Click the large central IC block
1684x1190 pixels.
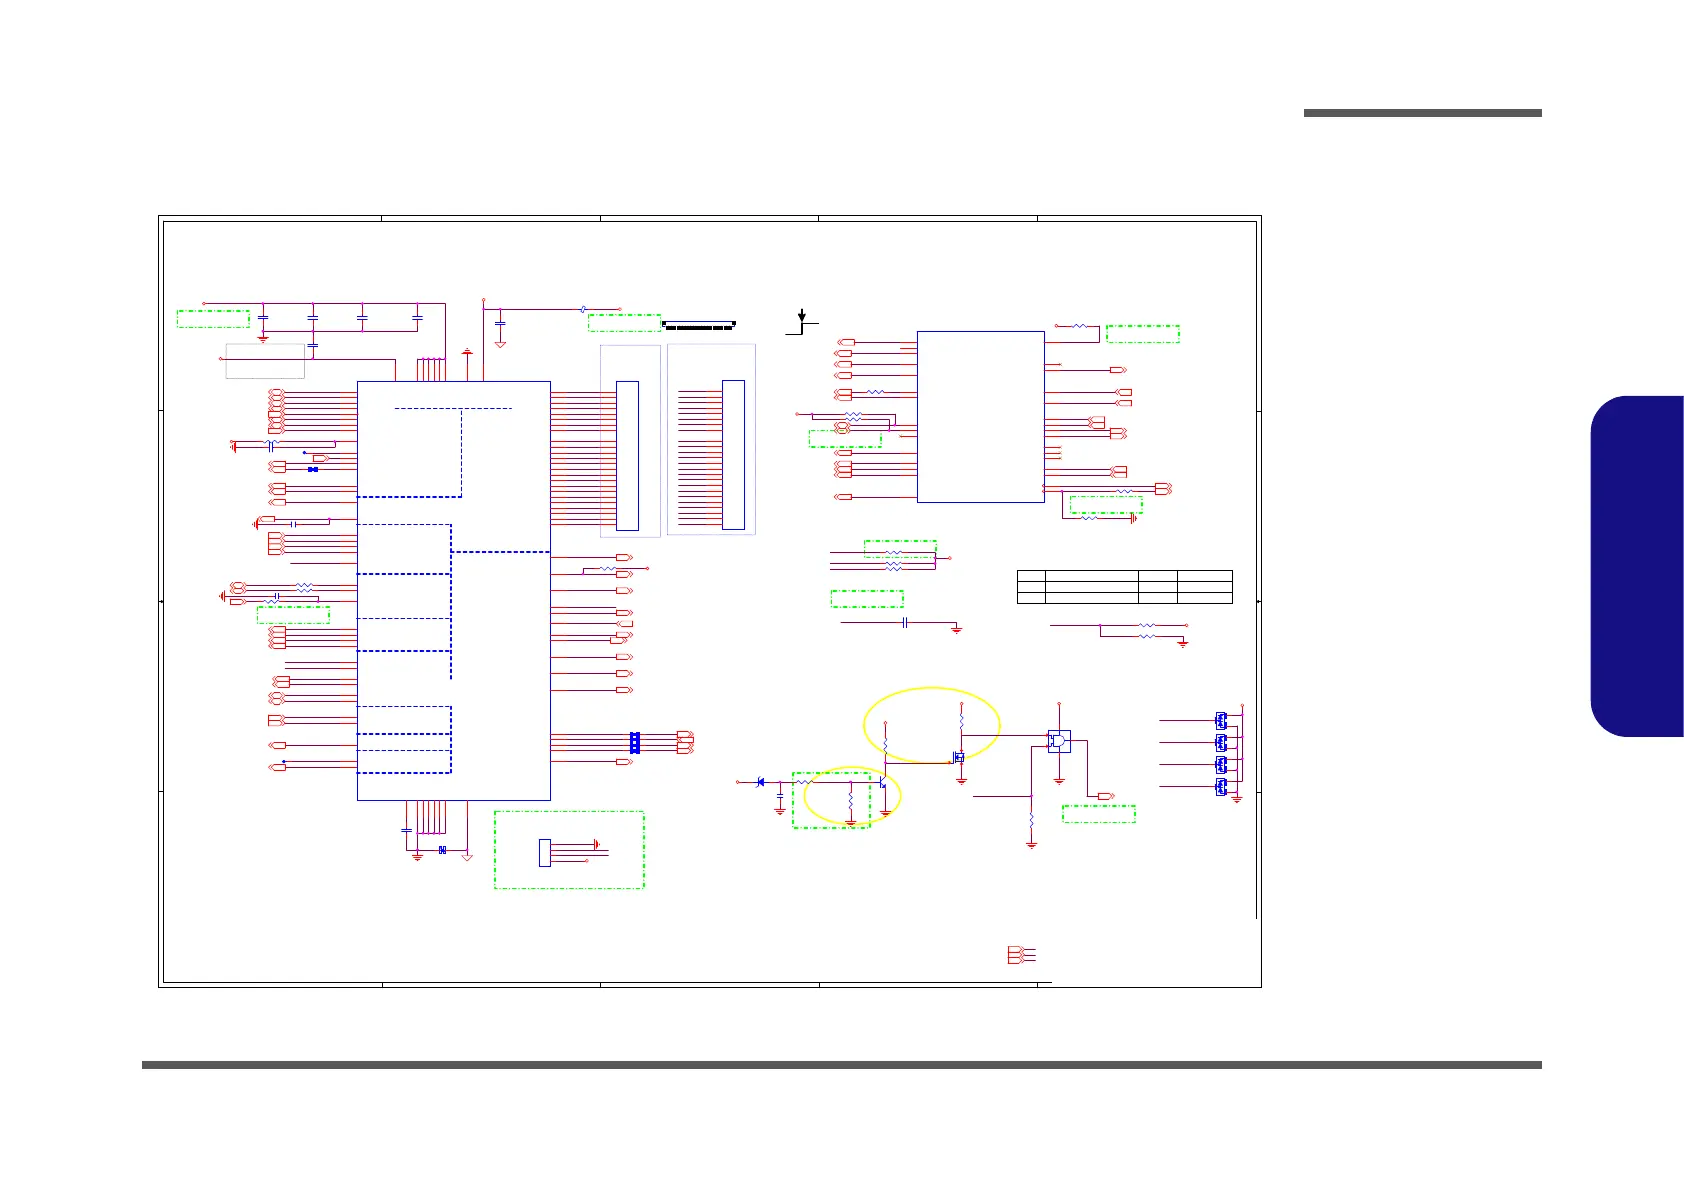tap(454, 590)
